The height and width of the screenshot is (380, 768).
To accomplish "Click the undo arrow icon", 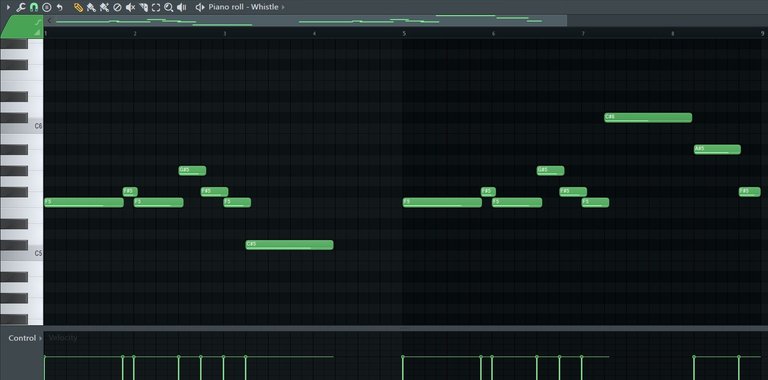I will 60,7.
